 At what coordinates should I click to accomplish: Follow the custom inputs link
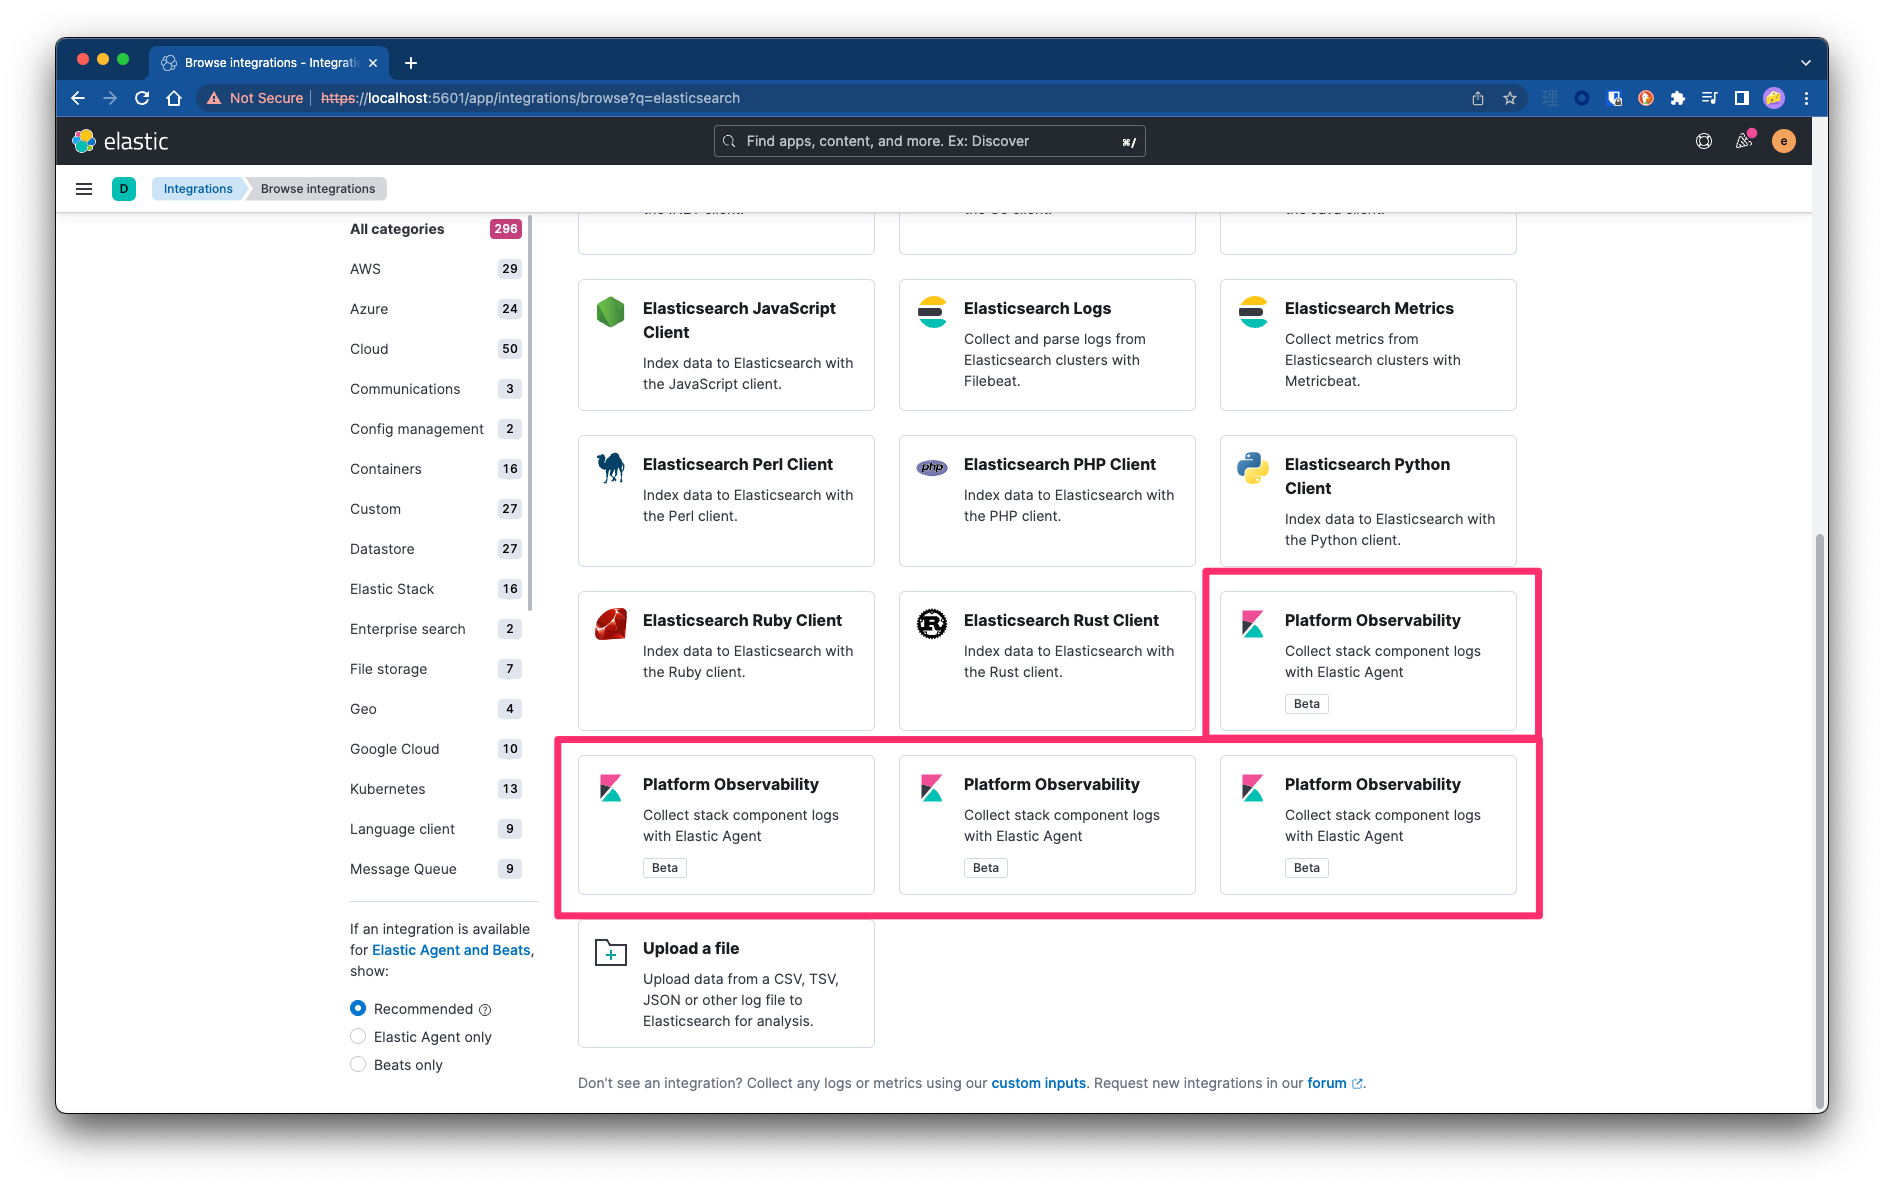click(x=1038, y=1083)
